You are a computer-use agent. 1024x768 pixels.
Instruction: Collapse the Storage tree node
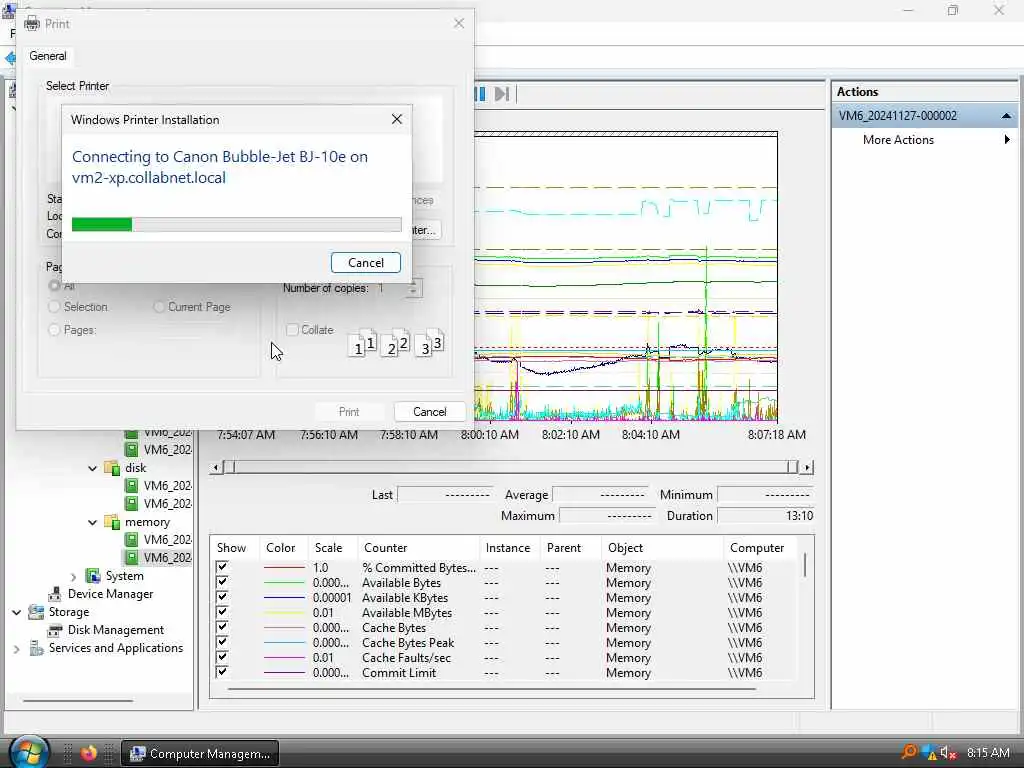pyautogui.click(x=16, y=612)
